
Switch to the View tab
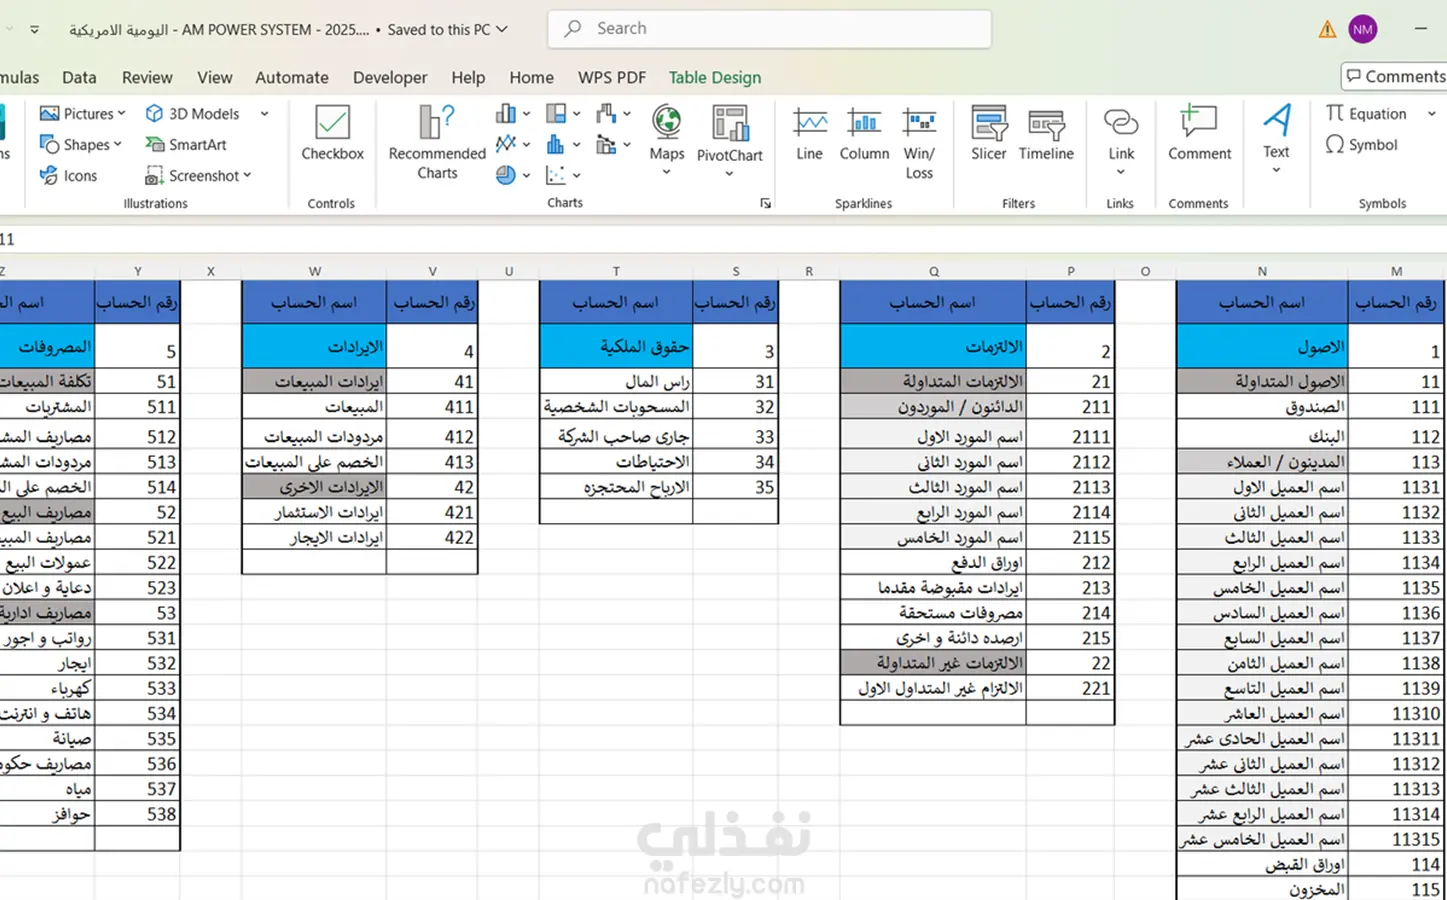coord(214,77)
